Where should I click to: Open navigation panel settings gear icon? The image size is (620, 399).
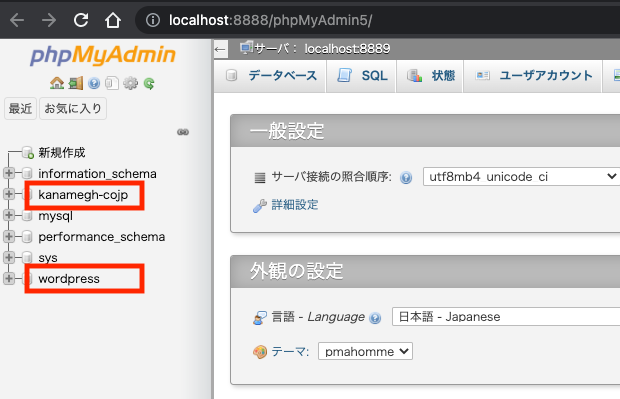point(130,83)
